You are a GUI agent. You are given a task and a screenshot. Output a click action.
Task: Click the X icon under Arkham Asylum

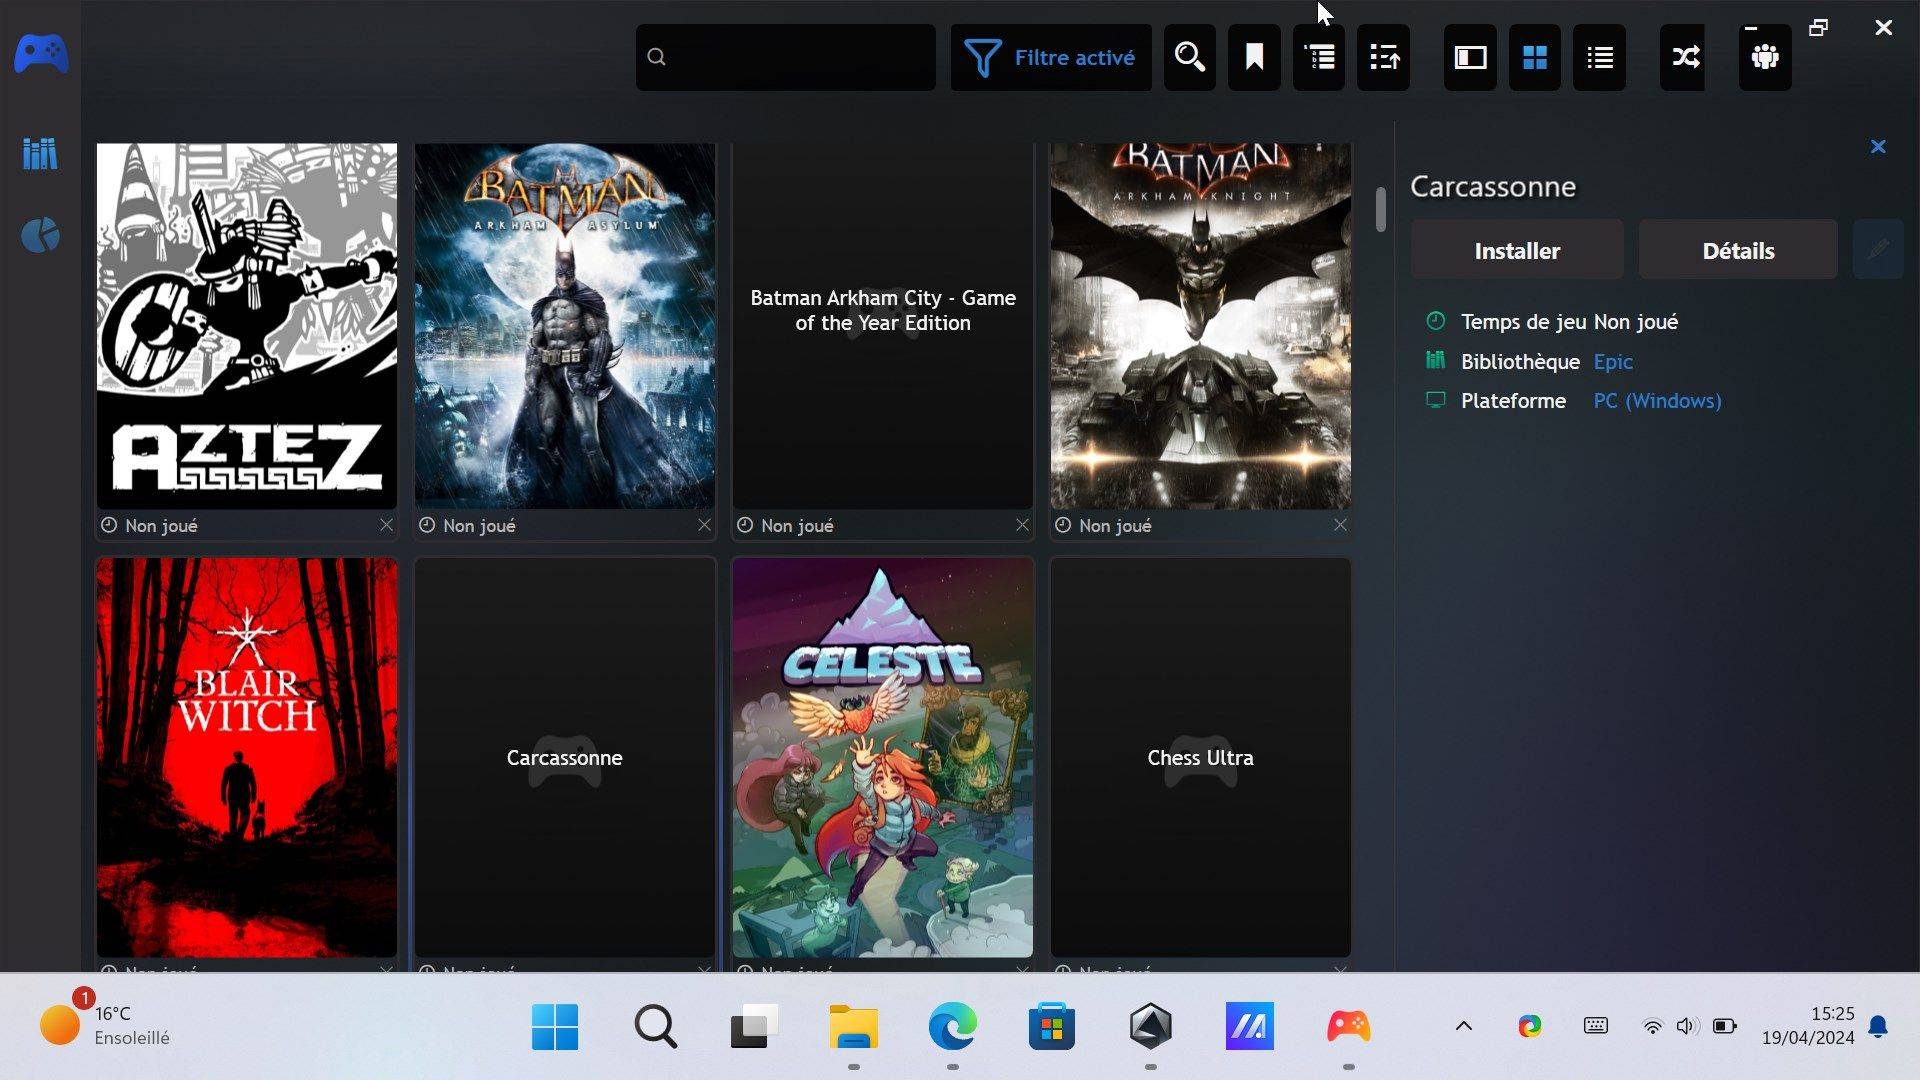click(704, 525)
